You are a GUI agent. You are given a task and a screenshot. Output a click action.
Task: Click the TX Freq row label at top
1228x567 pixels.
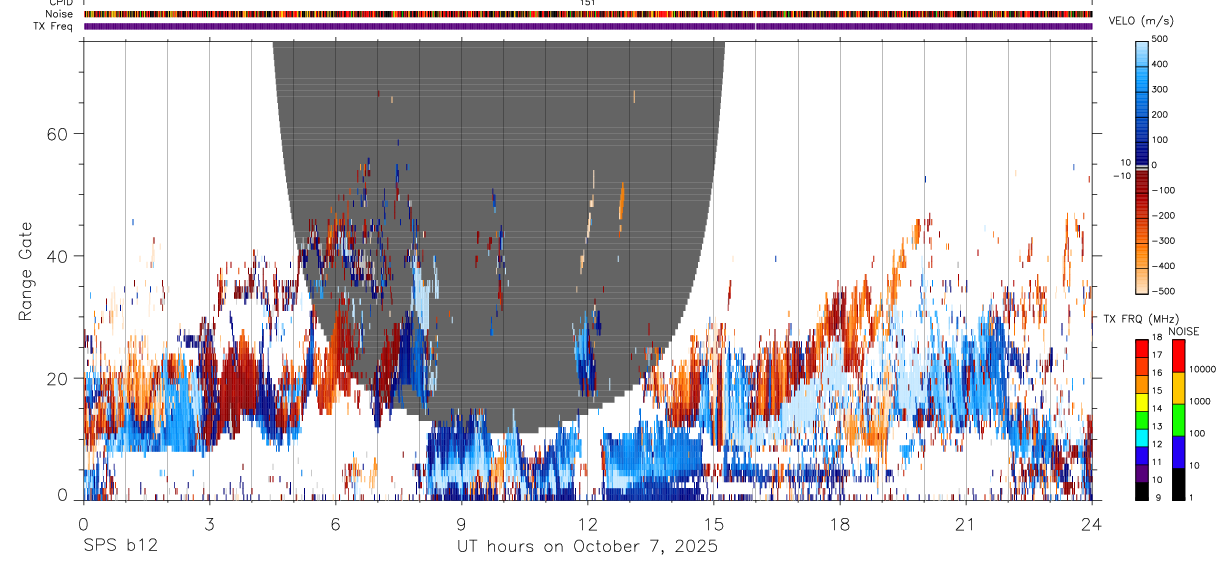[54, 25]
